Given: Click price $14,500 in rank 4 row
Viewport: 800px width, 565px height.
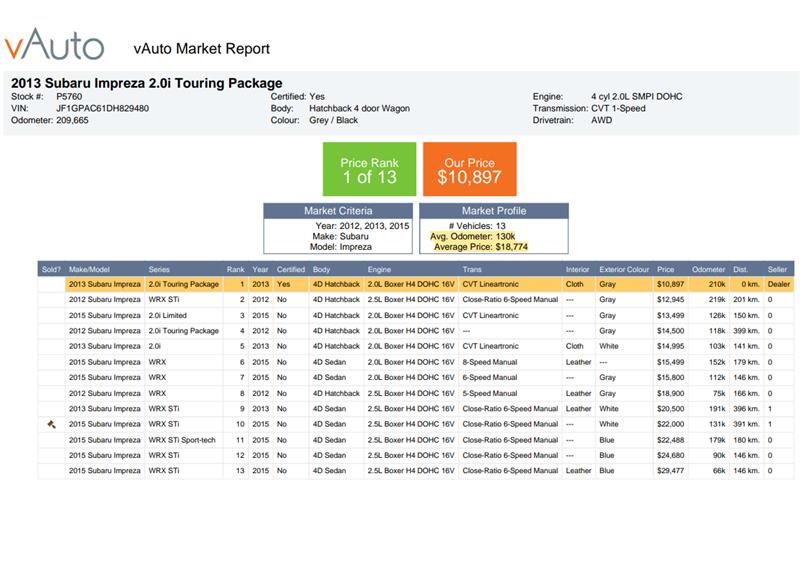Looking at the screenshot, I should [x=670, y=331].
